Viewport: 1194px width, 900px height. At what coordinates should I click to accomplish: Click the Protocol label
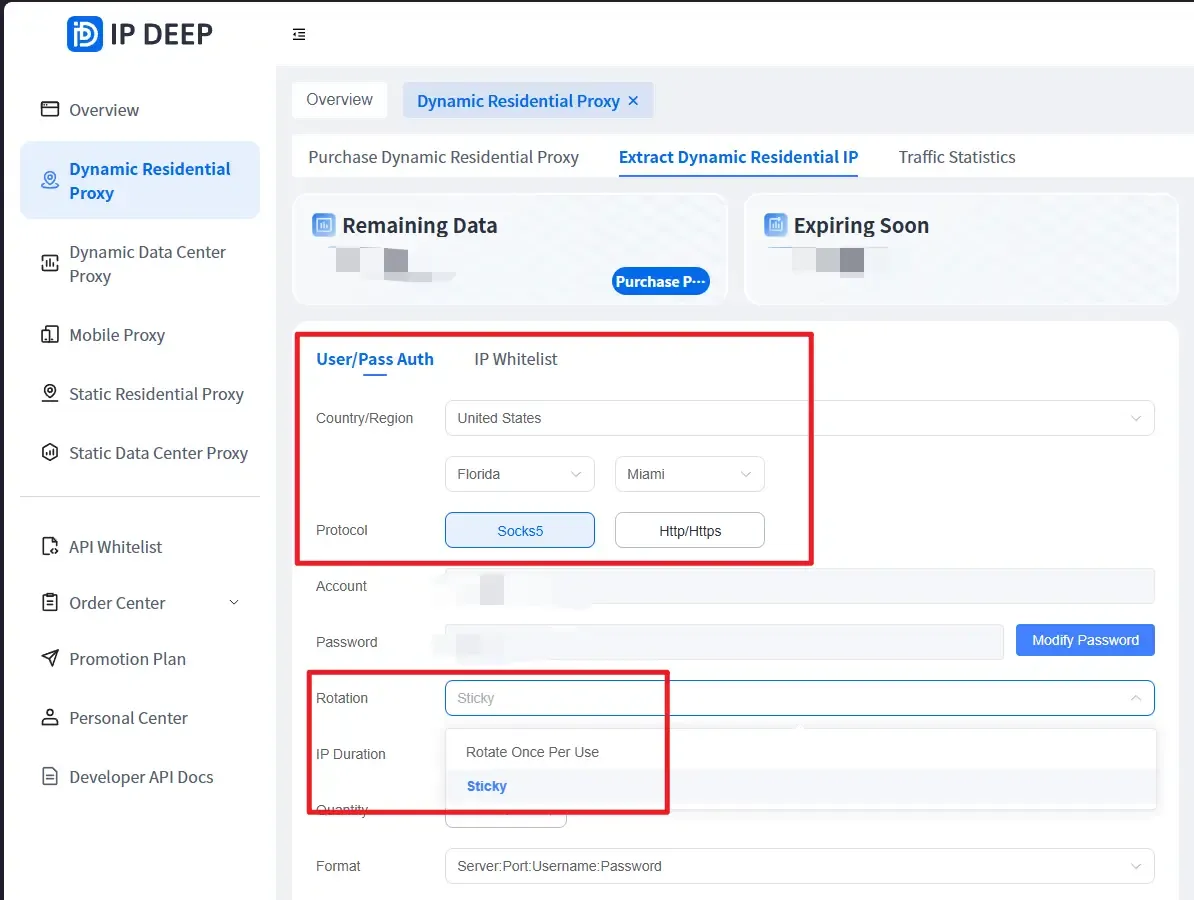341,530
